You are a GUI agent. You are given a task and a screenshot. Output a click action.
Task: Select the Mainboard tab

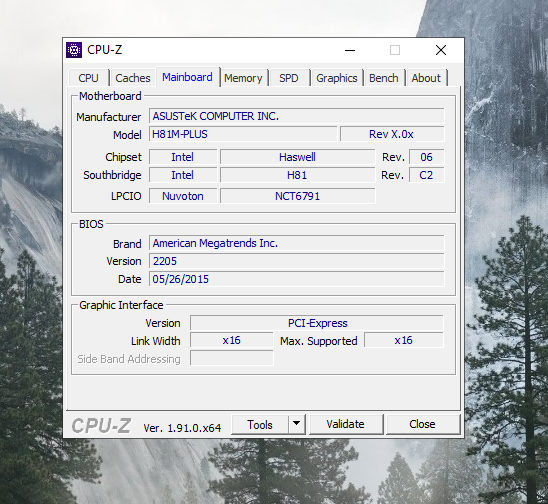(188, 77)
